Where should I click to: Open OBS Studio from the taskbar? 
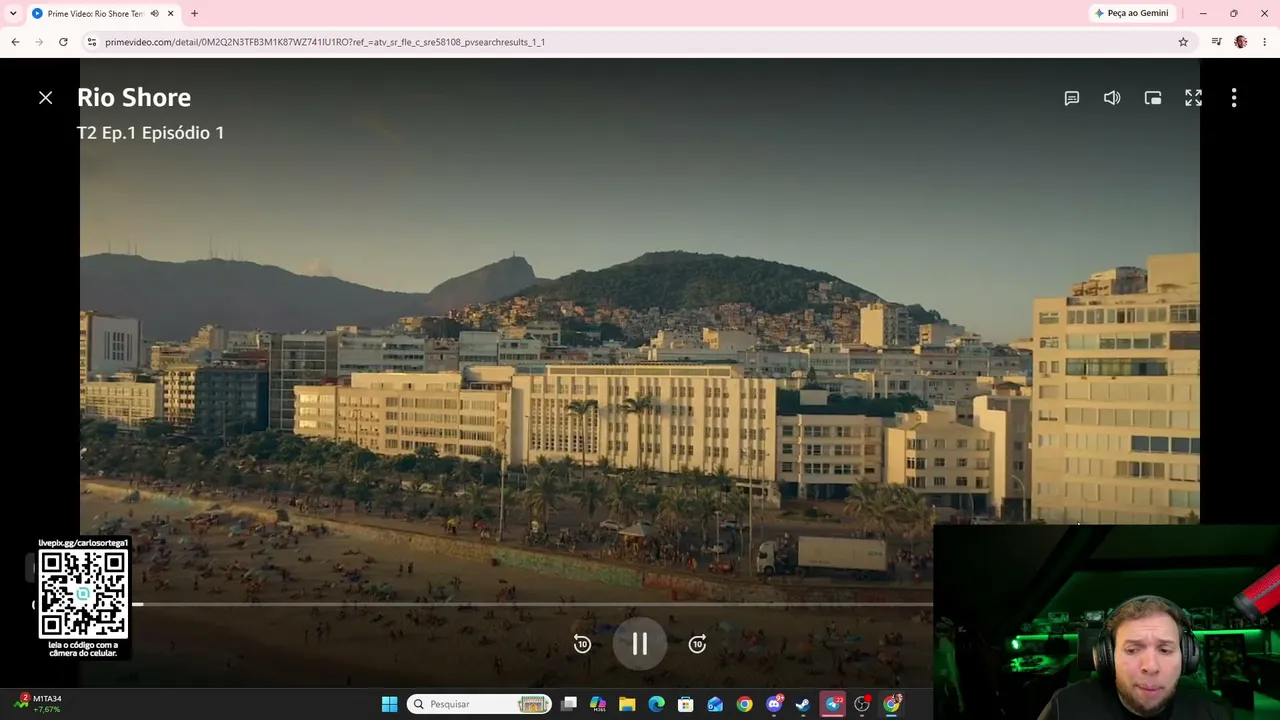click(x=862, y=704)
